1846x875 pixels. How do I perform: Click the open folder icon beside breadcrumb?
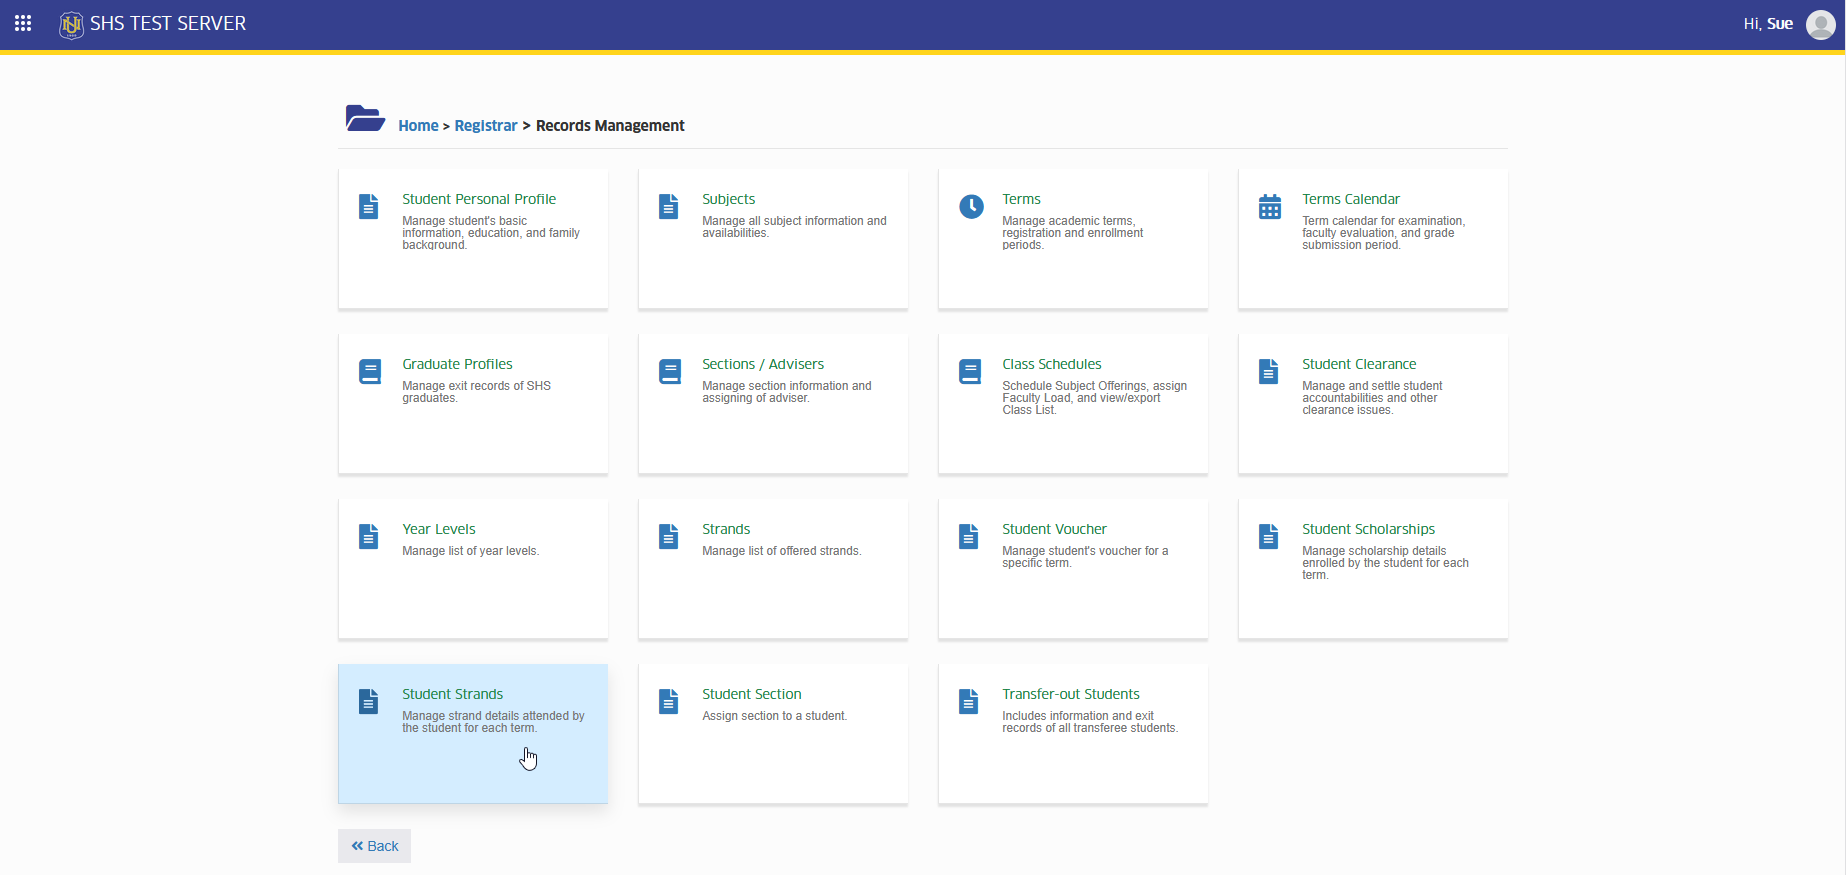365,118
